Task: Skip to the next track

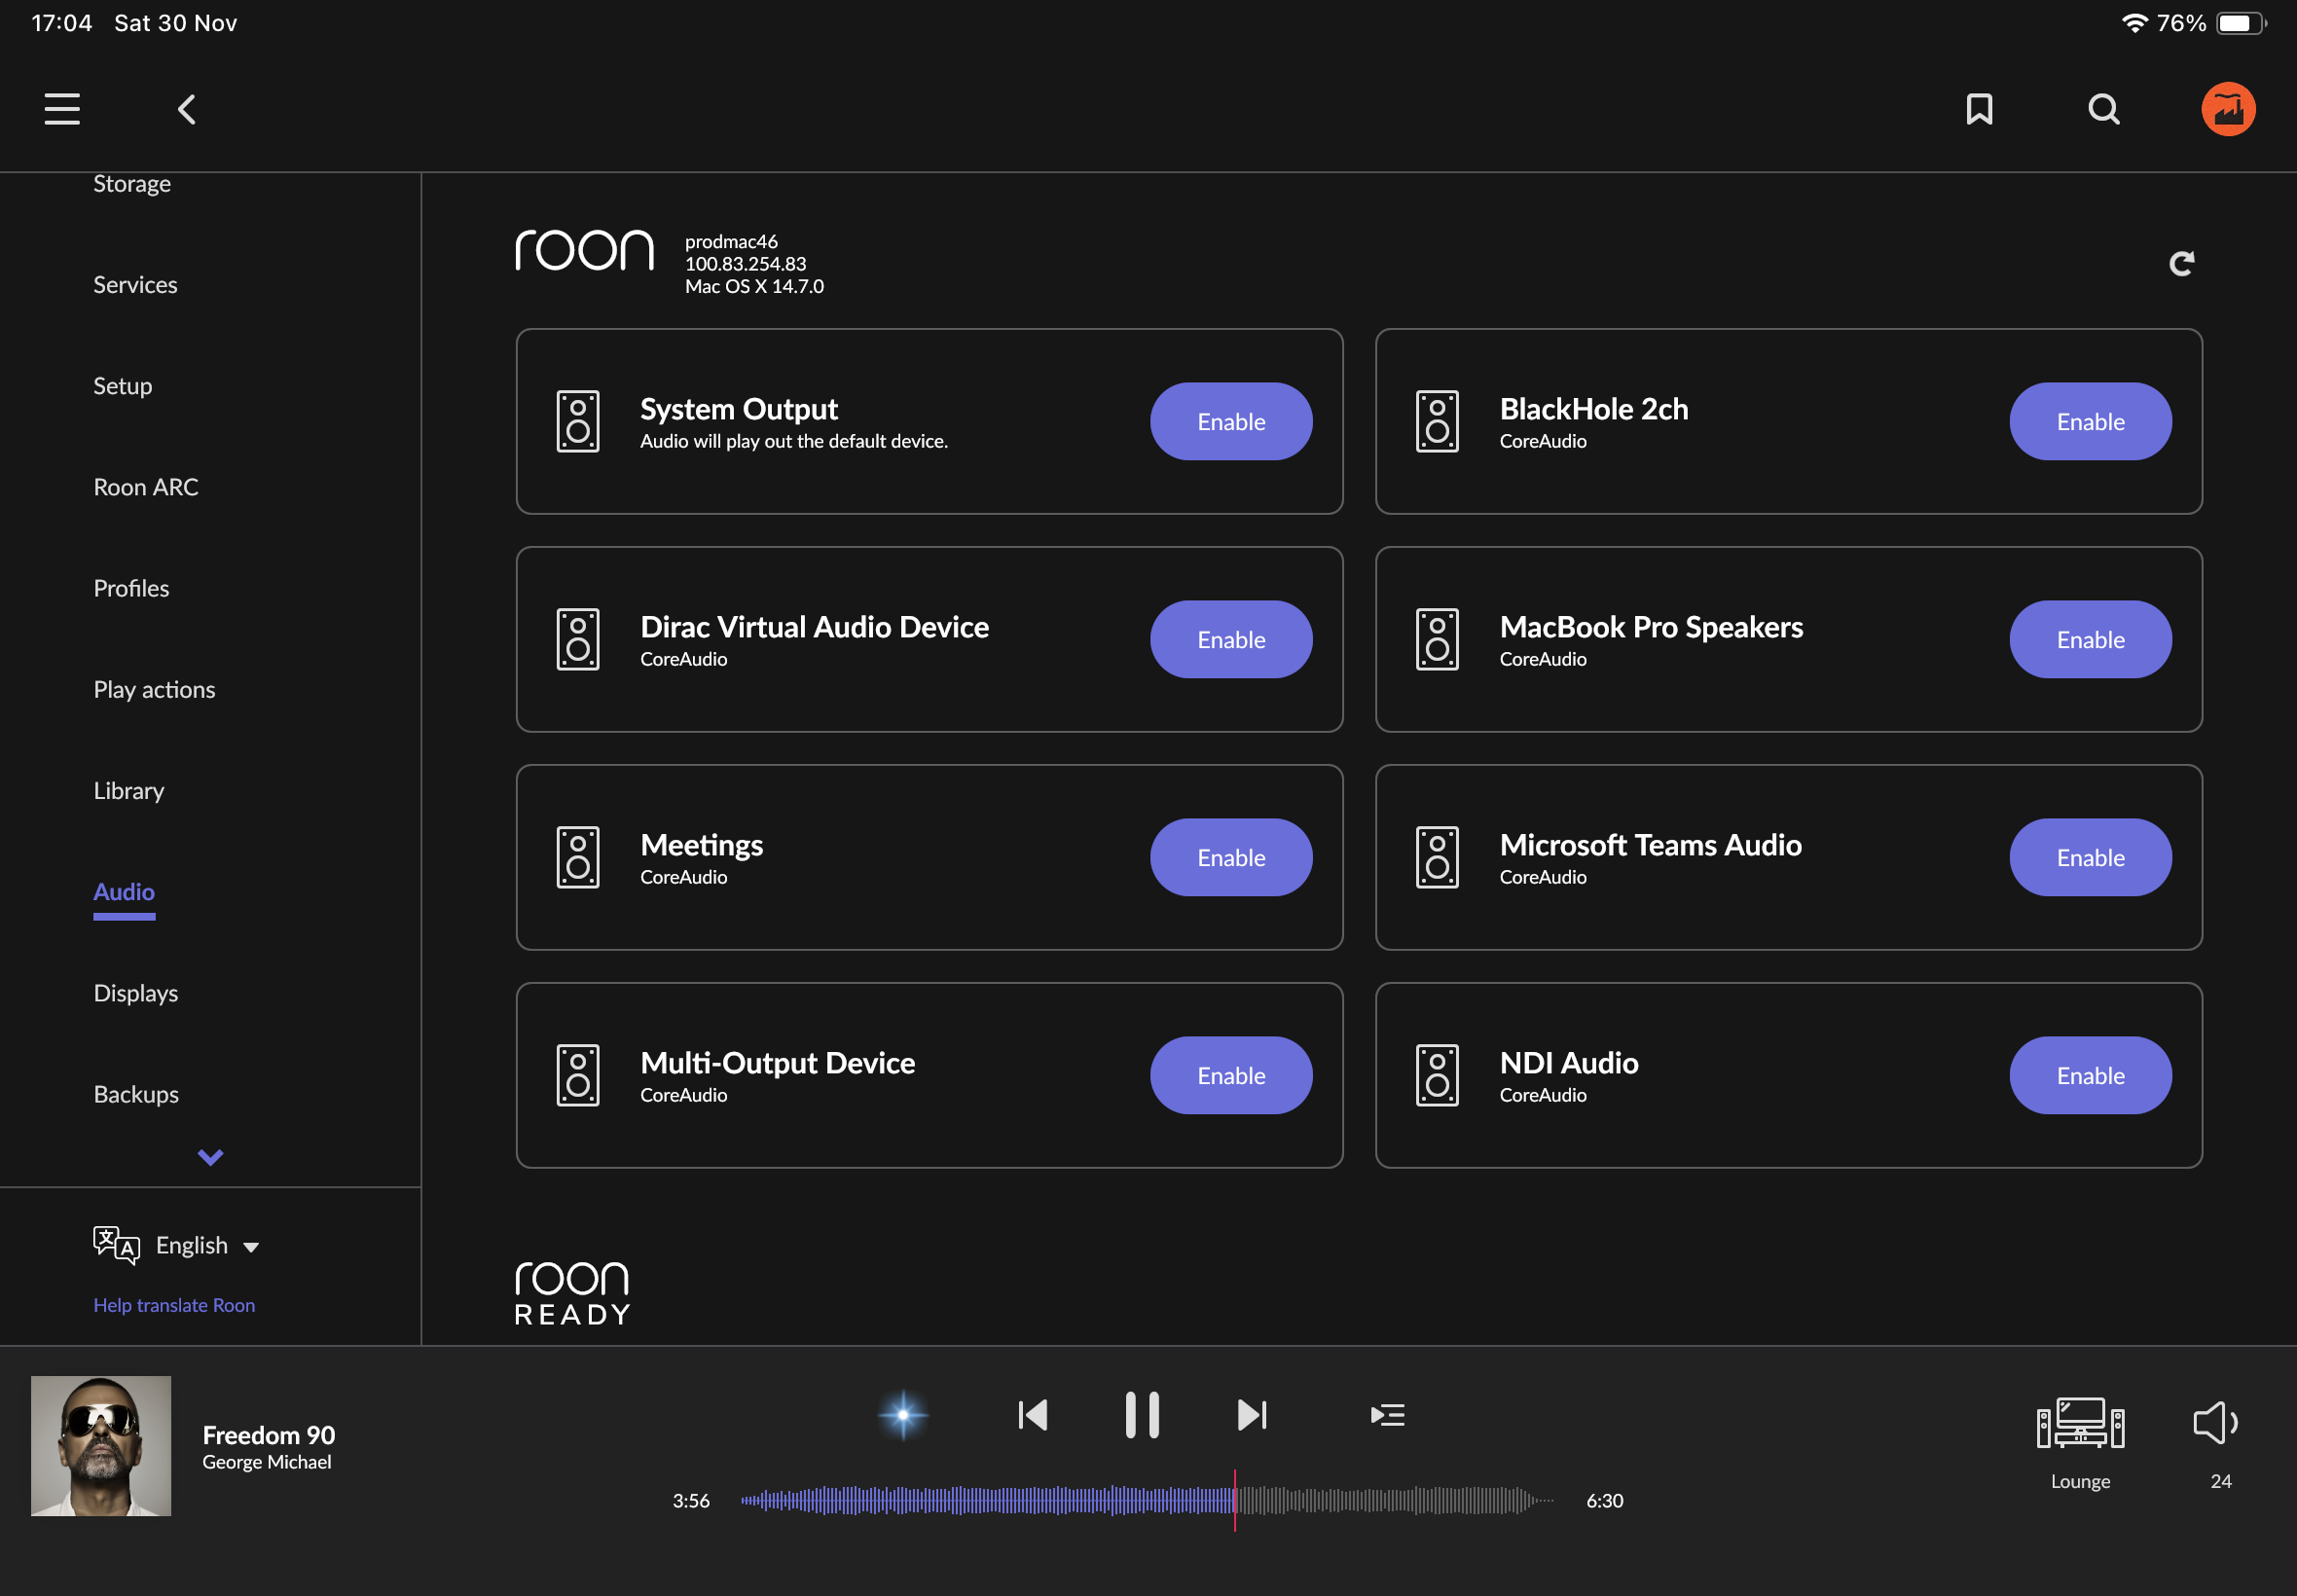Action: [1251, 1414]
